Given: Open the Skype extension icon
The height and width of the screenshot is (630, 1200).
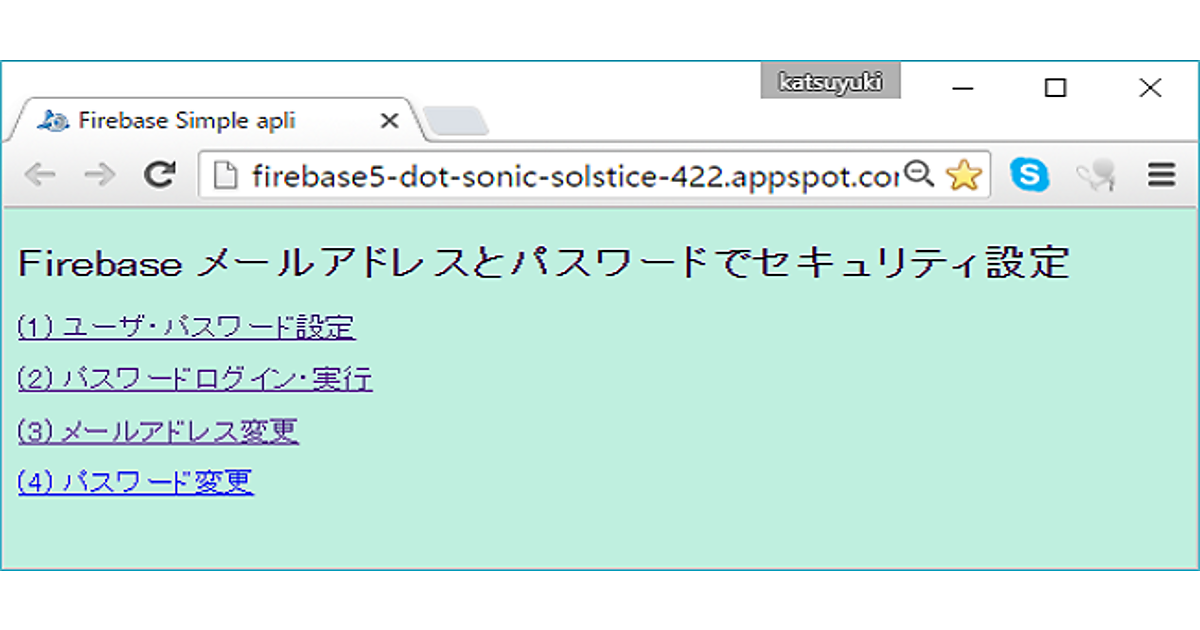Looking at the screenshot, I should (x=1029, y=176).
